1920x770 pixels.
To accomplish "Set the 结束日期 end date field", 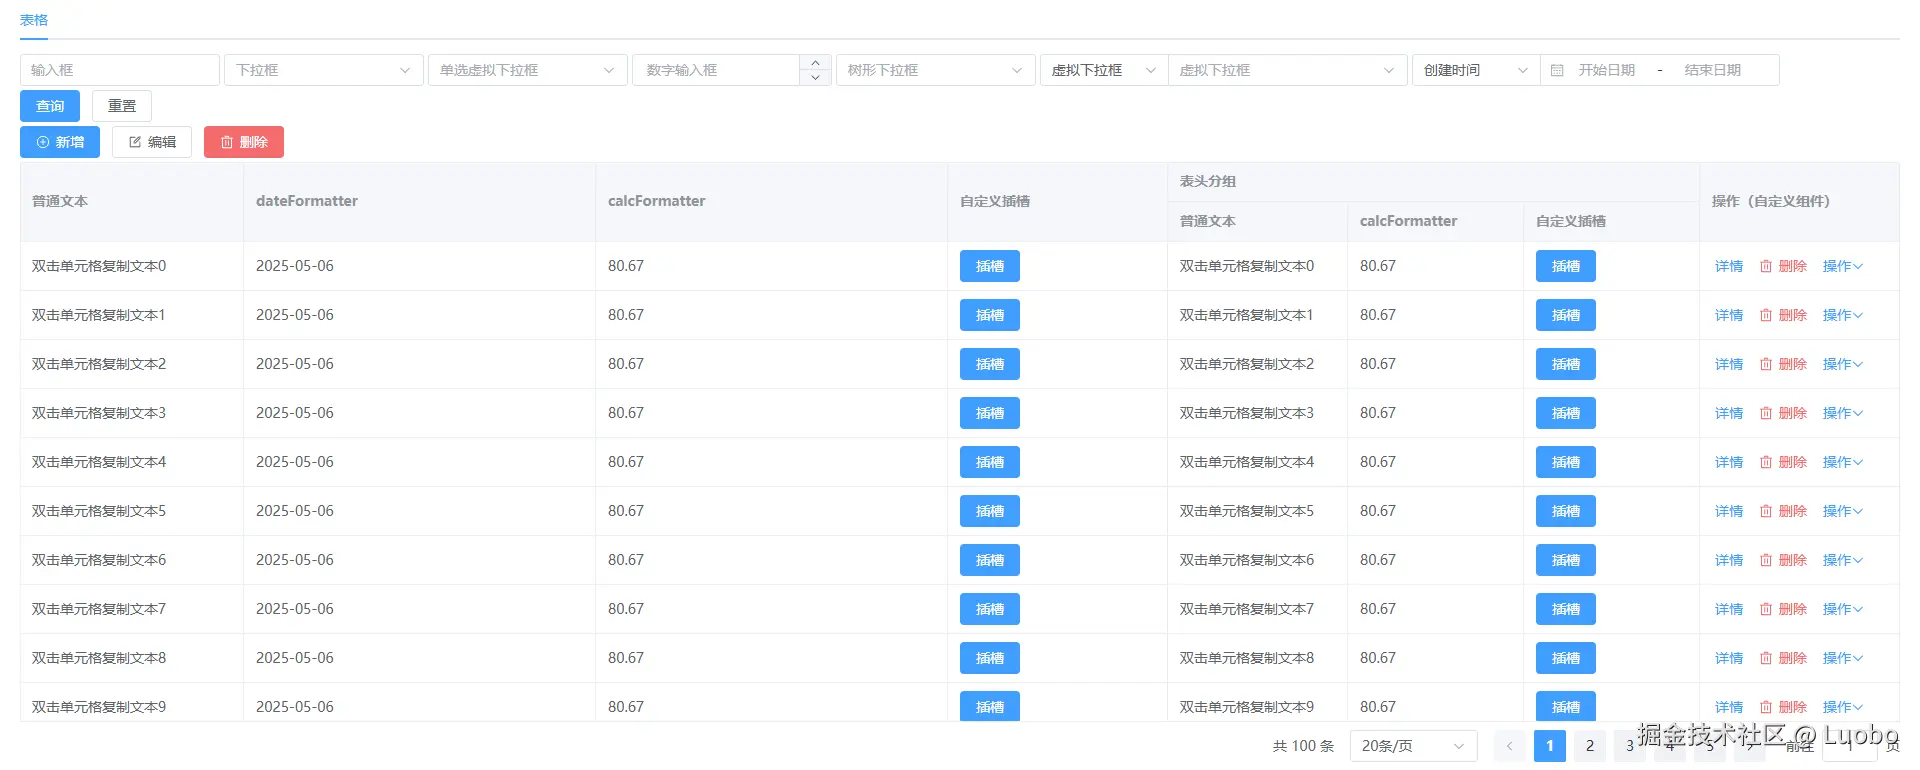I will [x=1713, y=70].
